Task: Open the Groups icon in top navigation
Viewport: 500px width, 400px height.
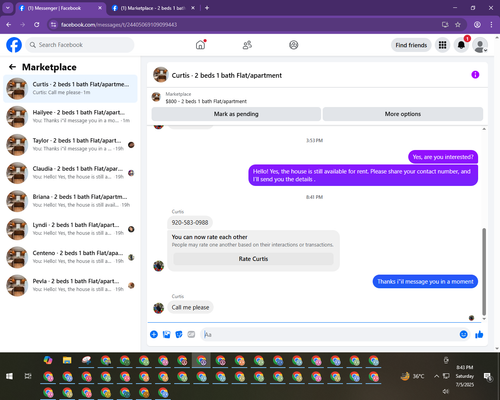Action: (294, 45)
